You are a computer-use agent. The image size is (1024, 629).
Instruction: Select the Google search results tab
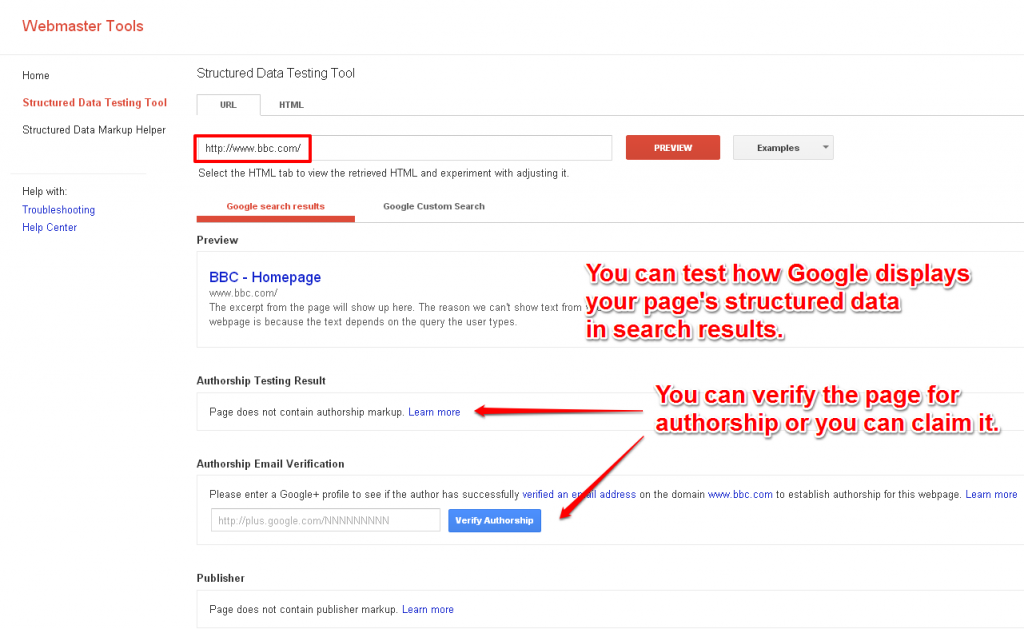pos(276,206)
